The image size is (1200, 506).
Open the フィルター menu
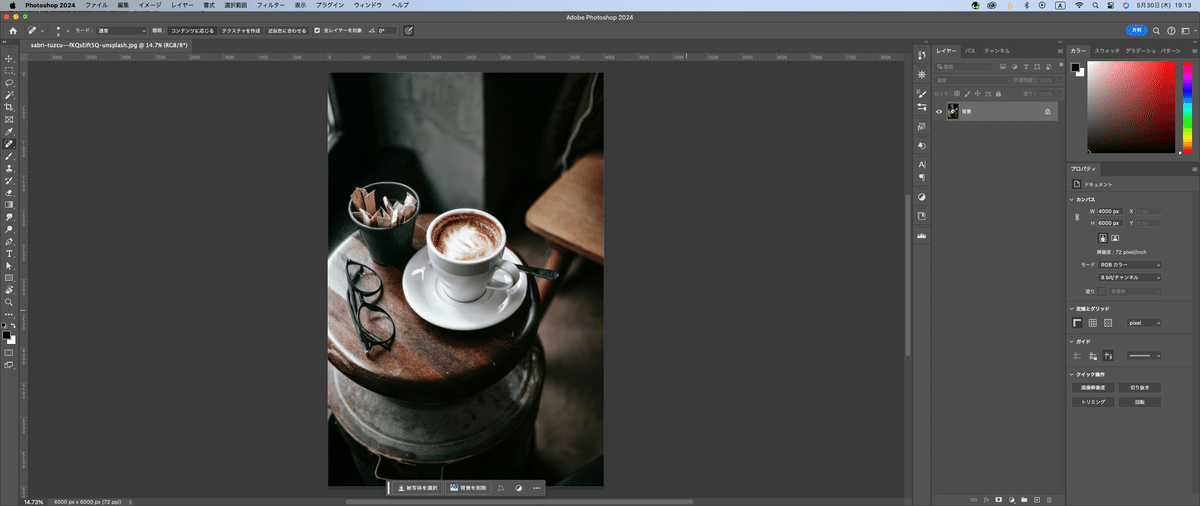(271, 5)
